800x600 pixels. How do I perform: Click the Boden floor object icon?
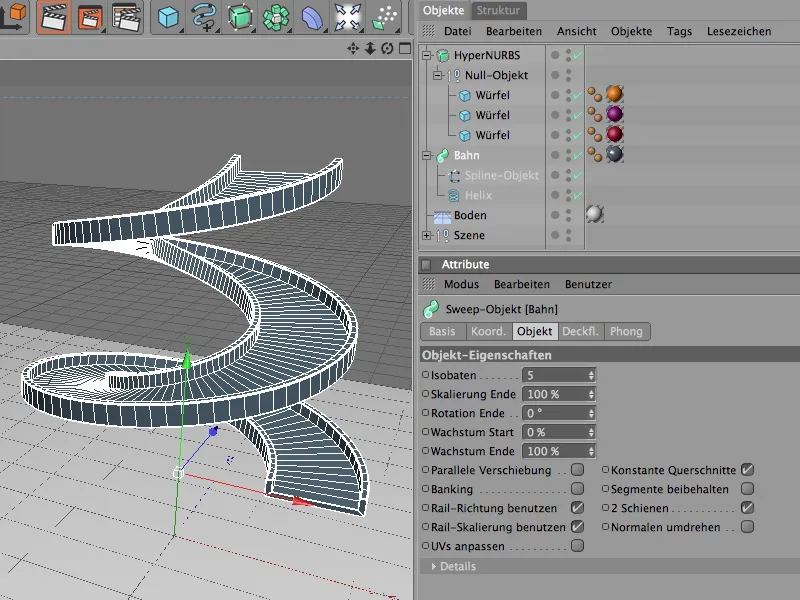[442, 216]
